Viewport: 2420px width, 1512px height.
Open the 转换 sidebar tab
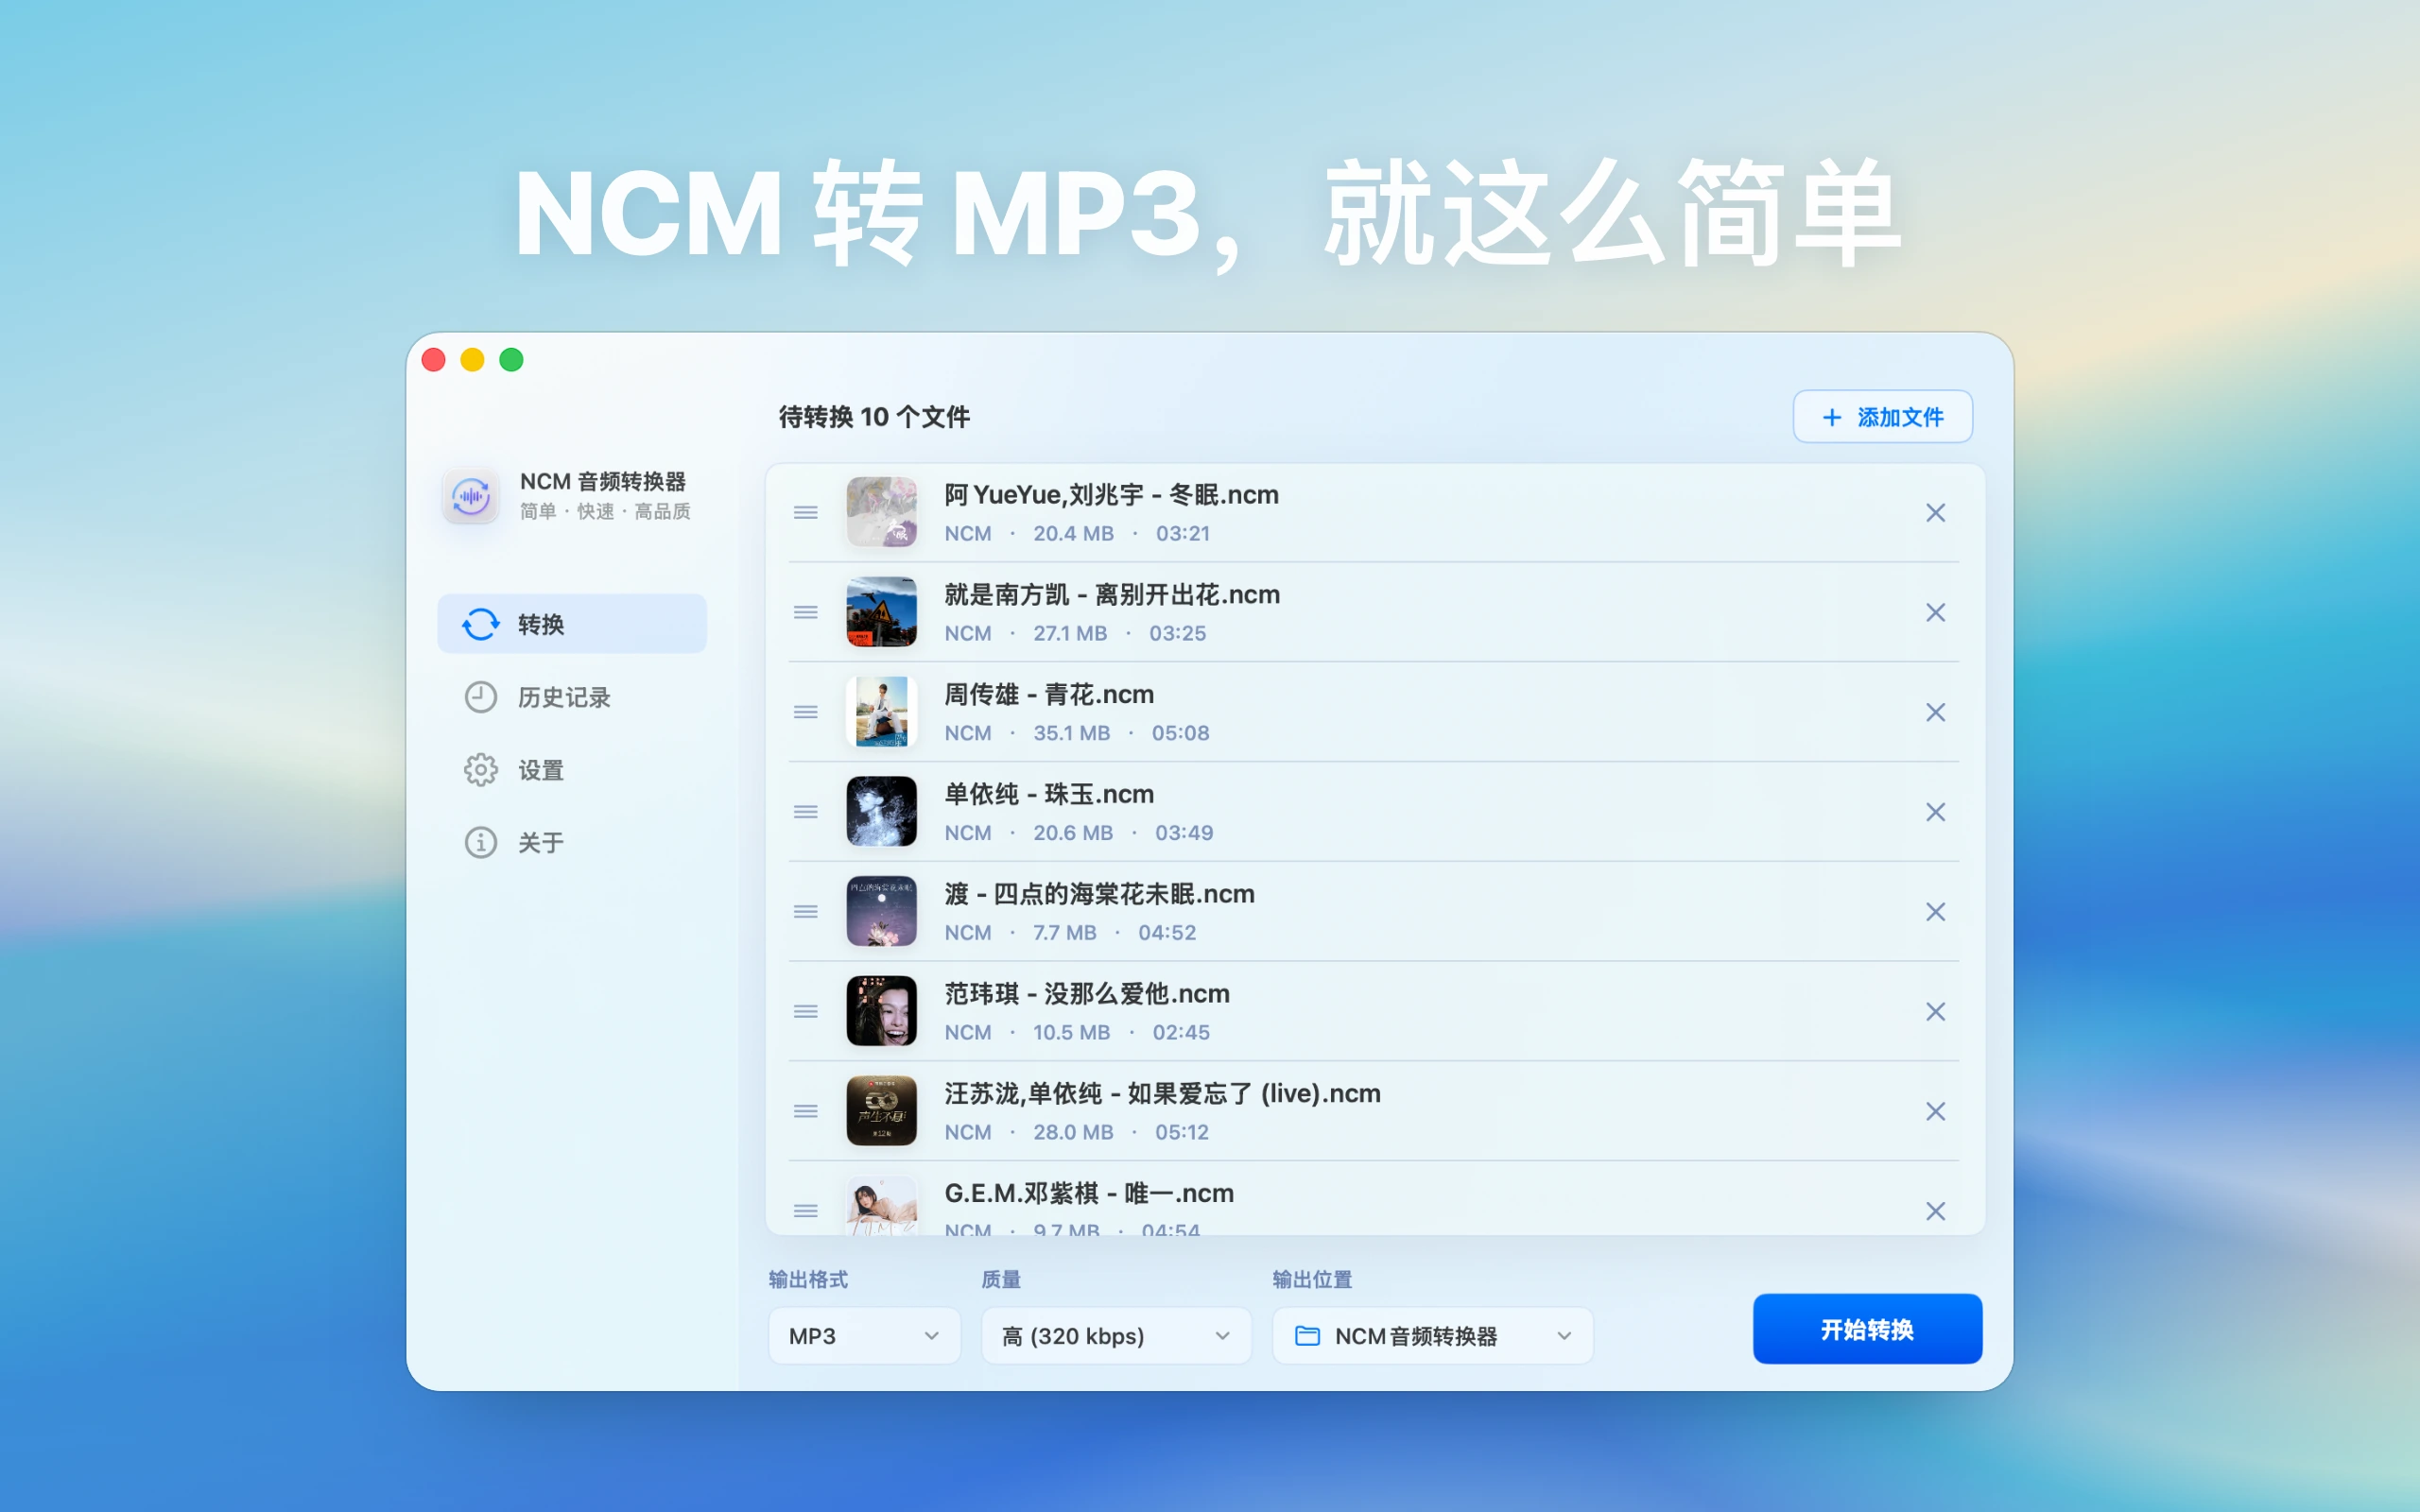572,624
